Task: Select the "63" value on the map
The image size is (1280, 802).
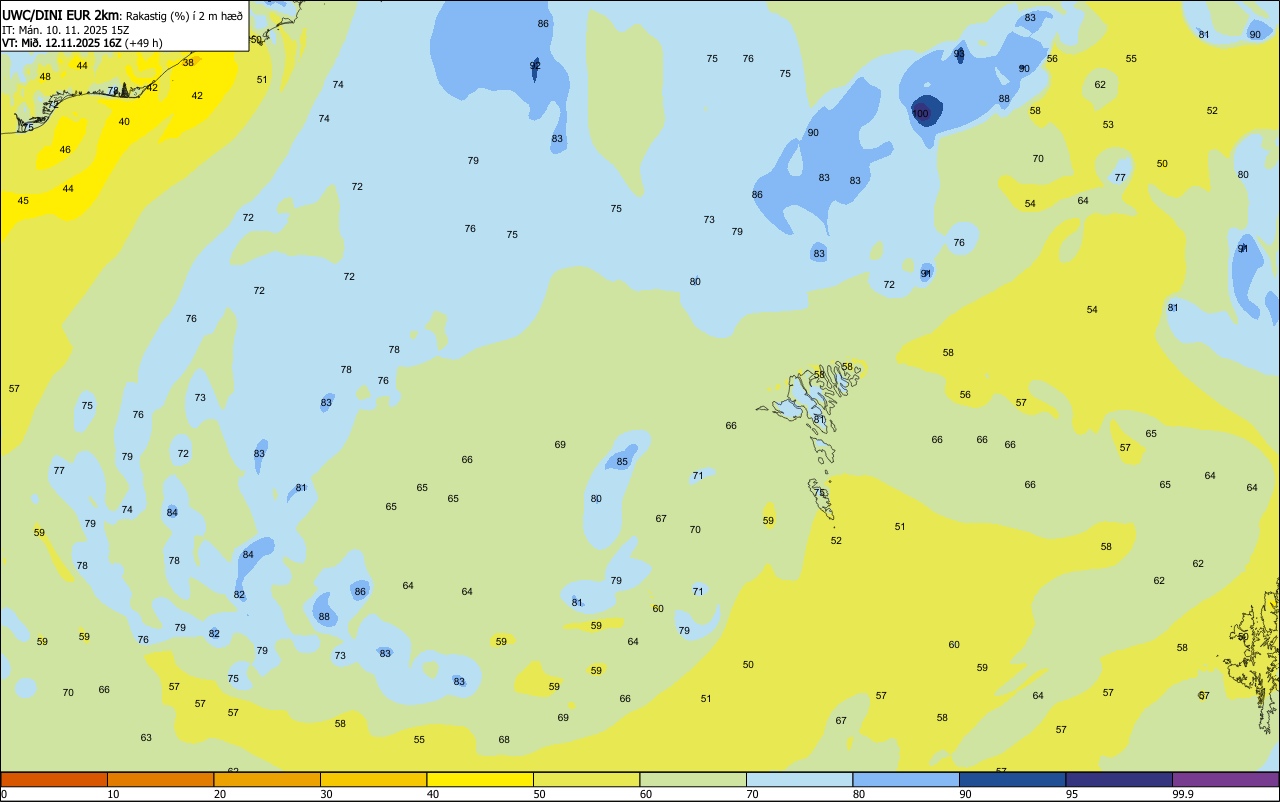Action: tap(146, 738)
